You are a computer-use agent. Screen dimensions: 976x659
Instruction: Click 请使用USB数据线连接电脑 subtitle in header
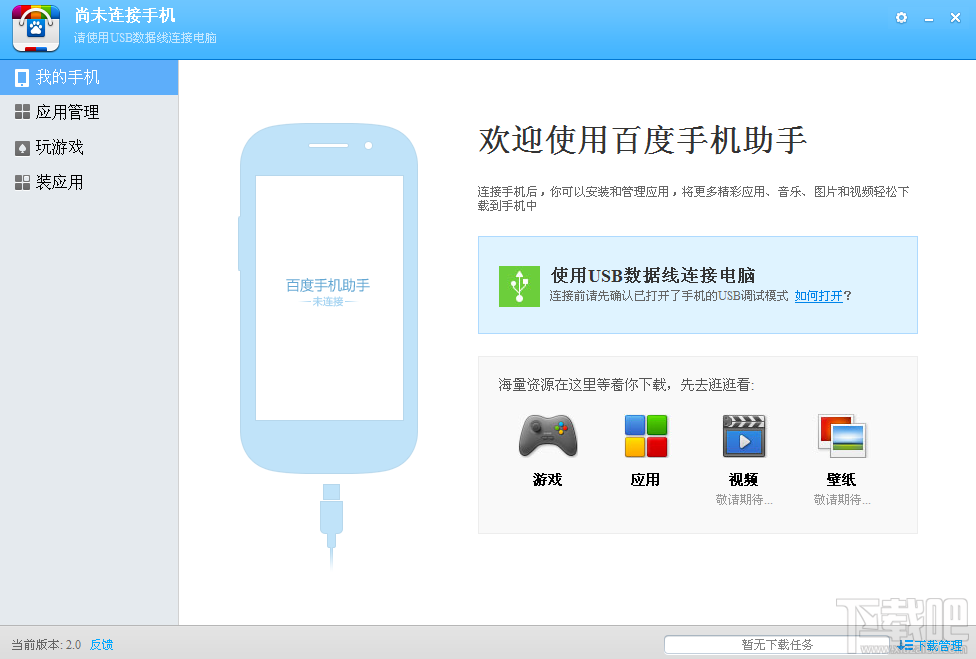[x=145, y=38]
